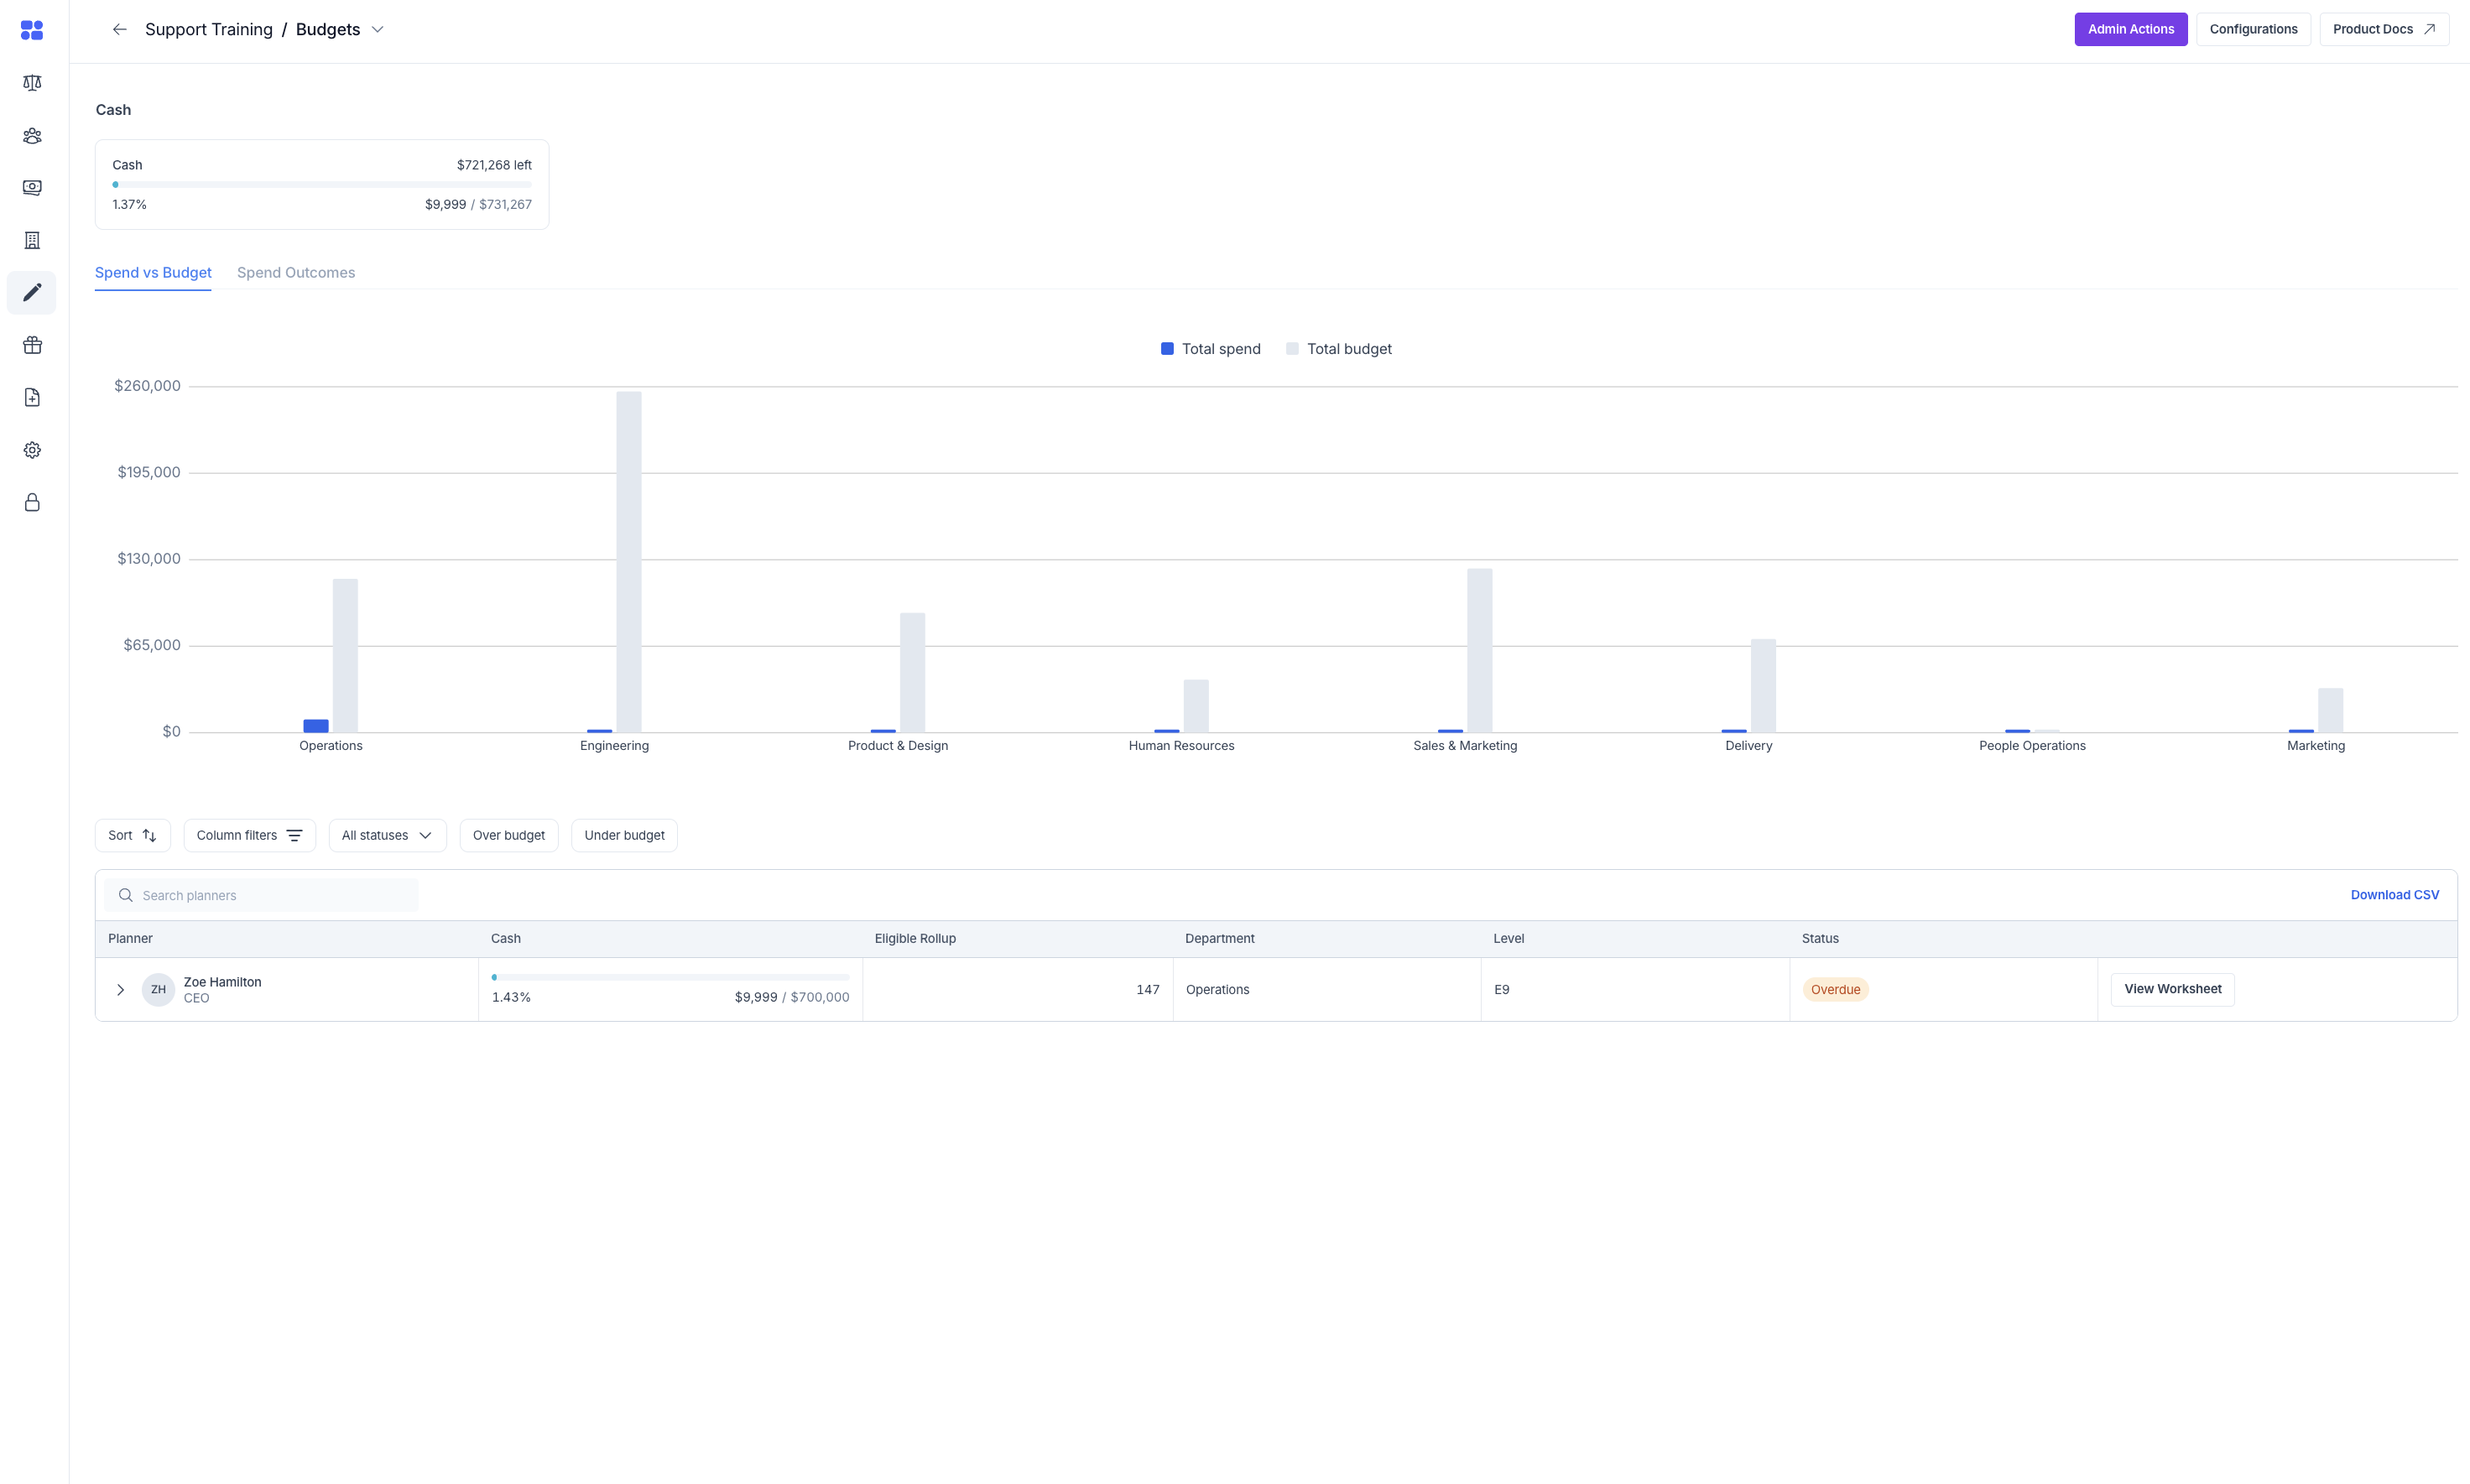Open the All statuses dropdown
This screenshot has width=2470, height=1484.
[386, 835]
